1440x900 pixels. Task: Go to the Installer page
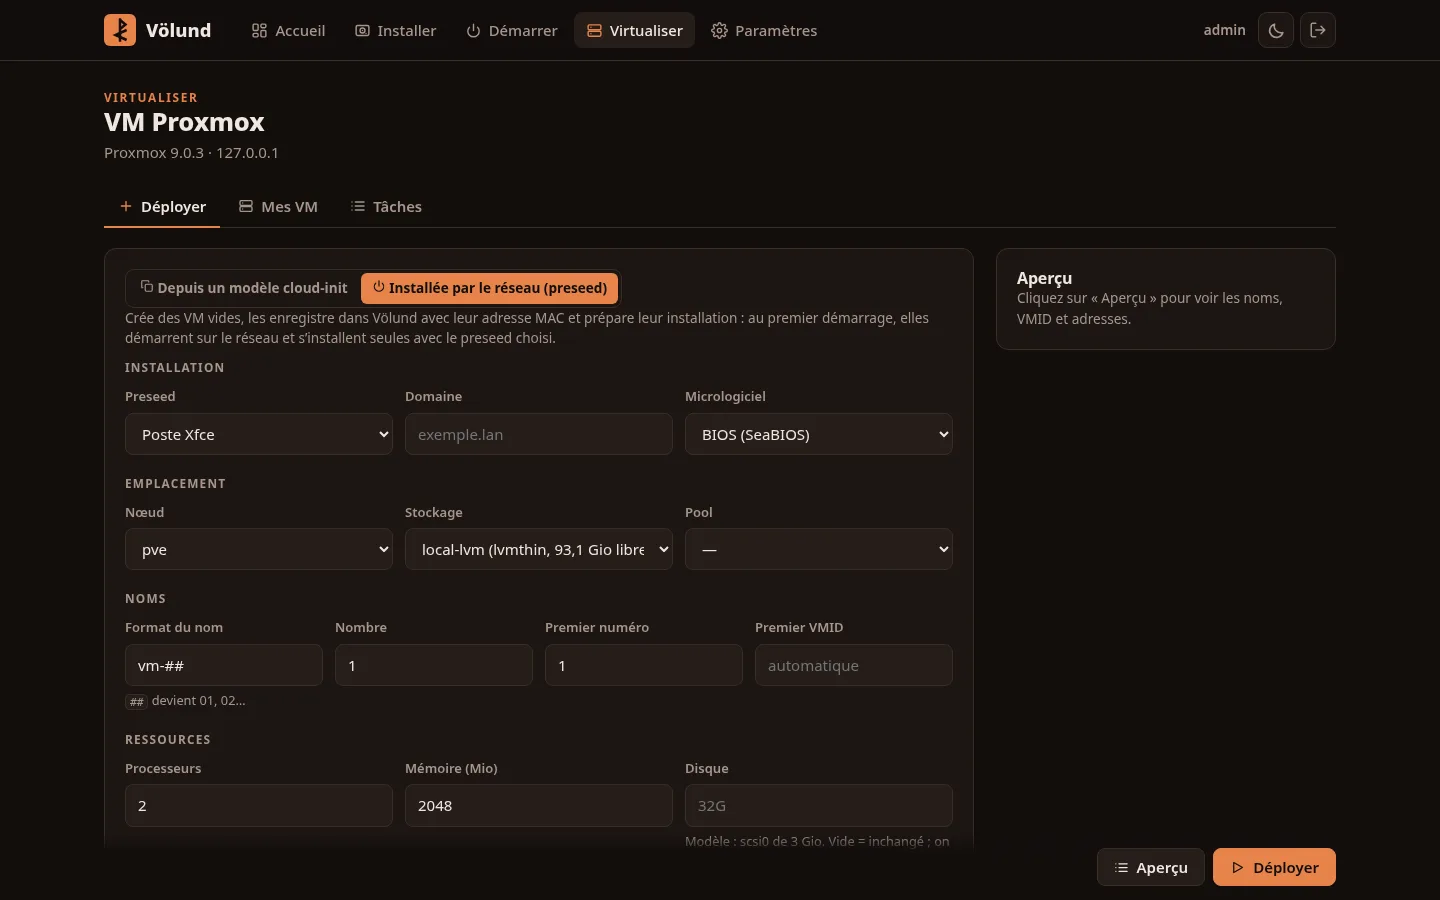pyautogui.click(x=396, y=31)
